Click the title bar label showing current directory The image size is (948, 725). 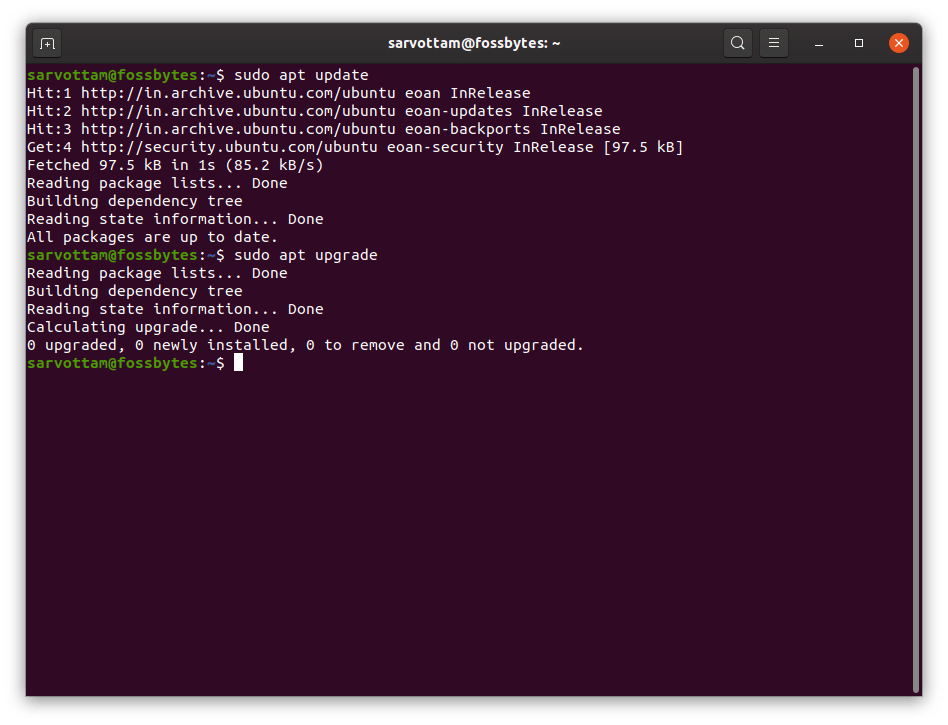[x=473, y=43]
